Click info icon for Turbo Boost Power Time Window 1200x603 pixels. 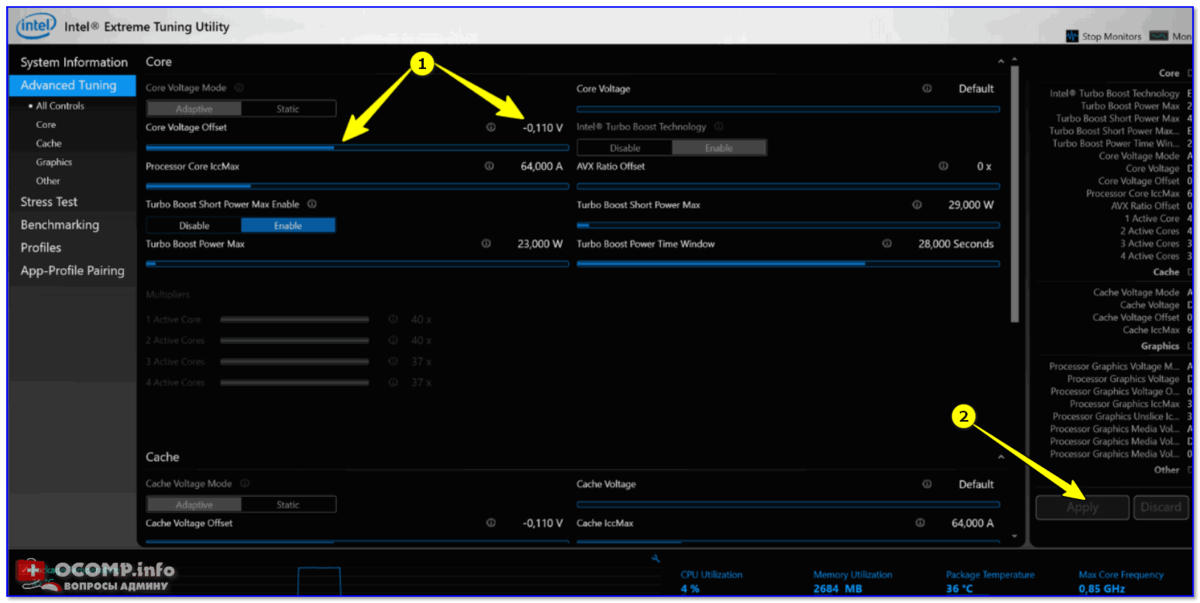pos(886,244)
